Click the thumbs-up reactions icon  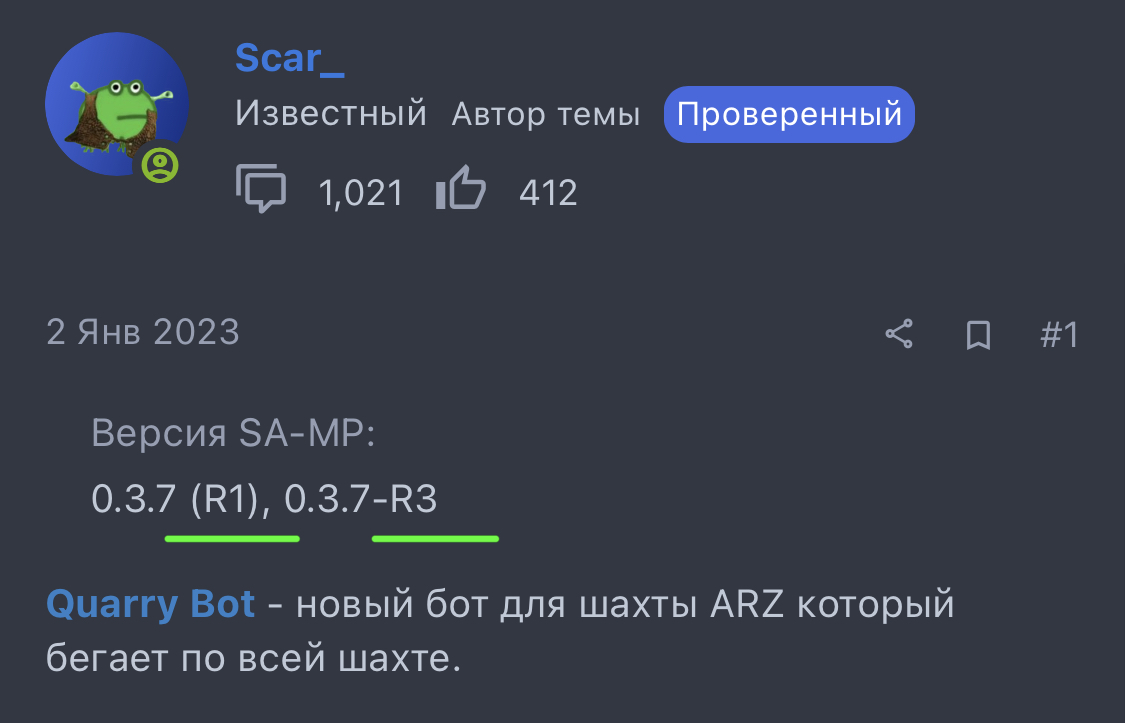coord(461,190)
